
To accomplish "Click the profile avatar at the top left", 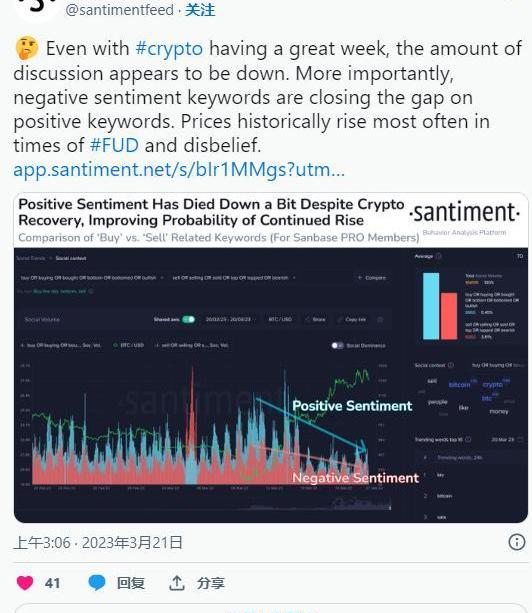I will point(37,9).
